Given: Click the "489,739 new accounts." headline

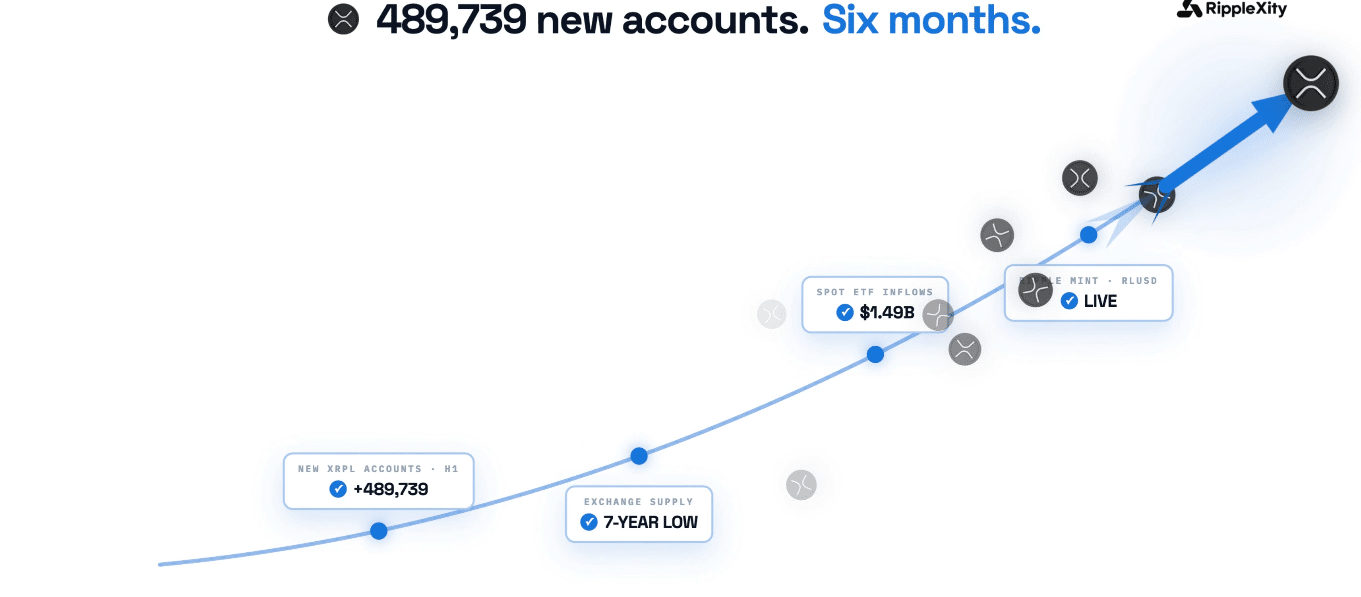Looking at the screenshot, I should pyautogui.click(x=592, y=20).
